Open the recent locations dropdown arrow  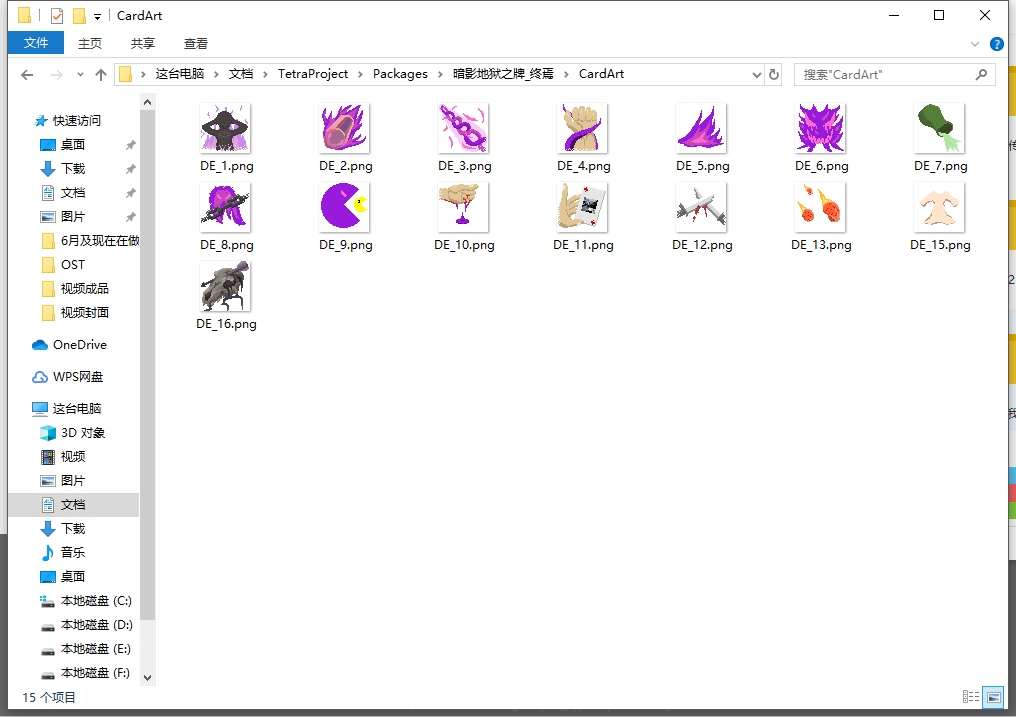coord(80,74)
